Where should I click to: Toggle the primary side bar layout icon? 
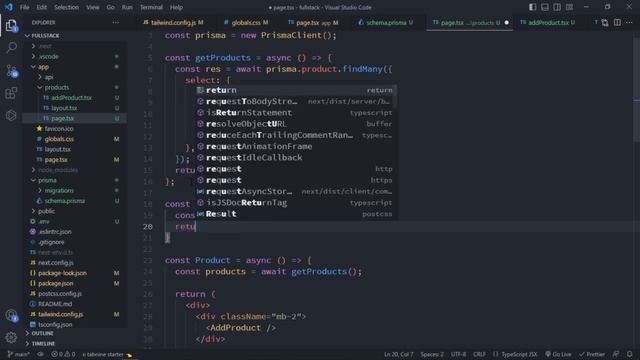tap(532, 7)
